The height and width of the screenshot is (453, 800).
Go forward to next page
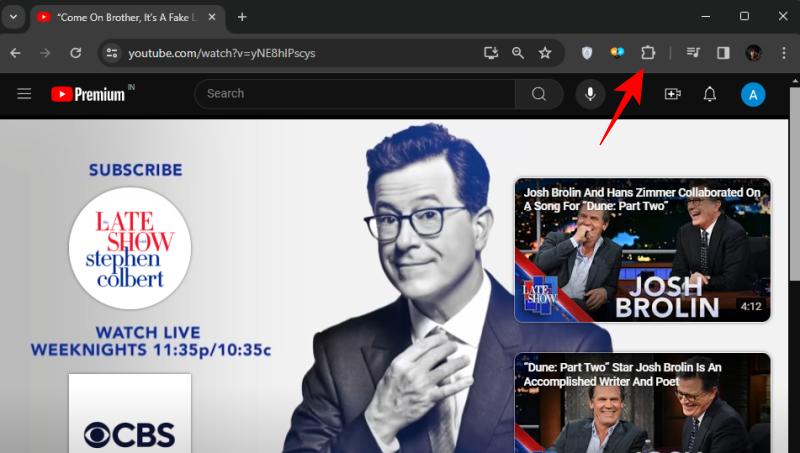click(45, 53)
